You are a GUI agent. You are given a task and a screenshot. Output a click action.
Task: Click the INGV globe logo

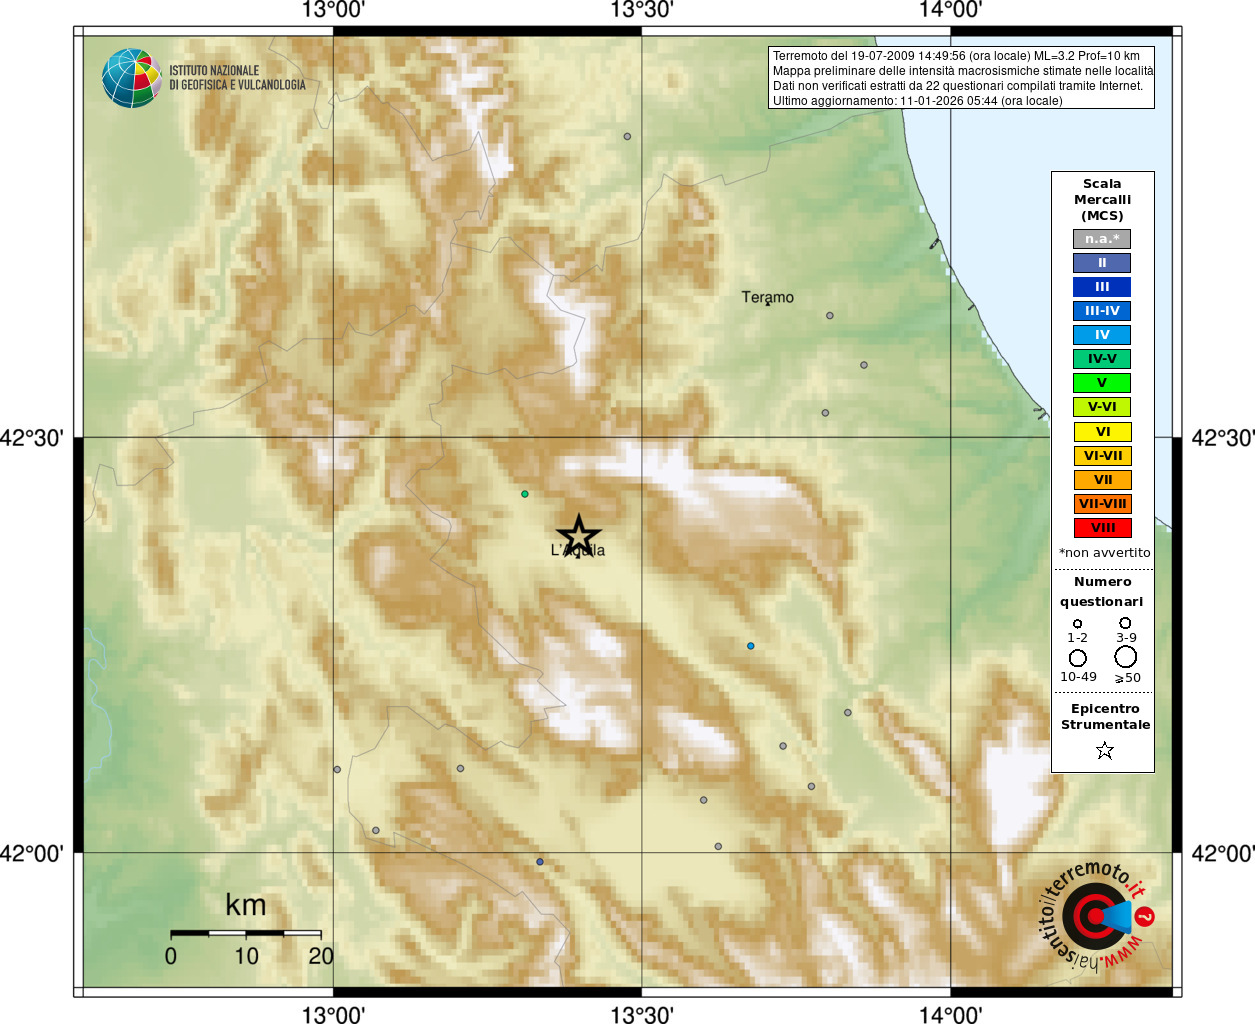[132, 78]
